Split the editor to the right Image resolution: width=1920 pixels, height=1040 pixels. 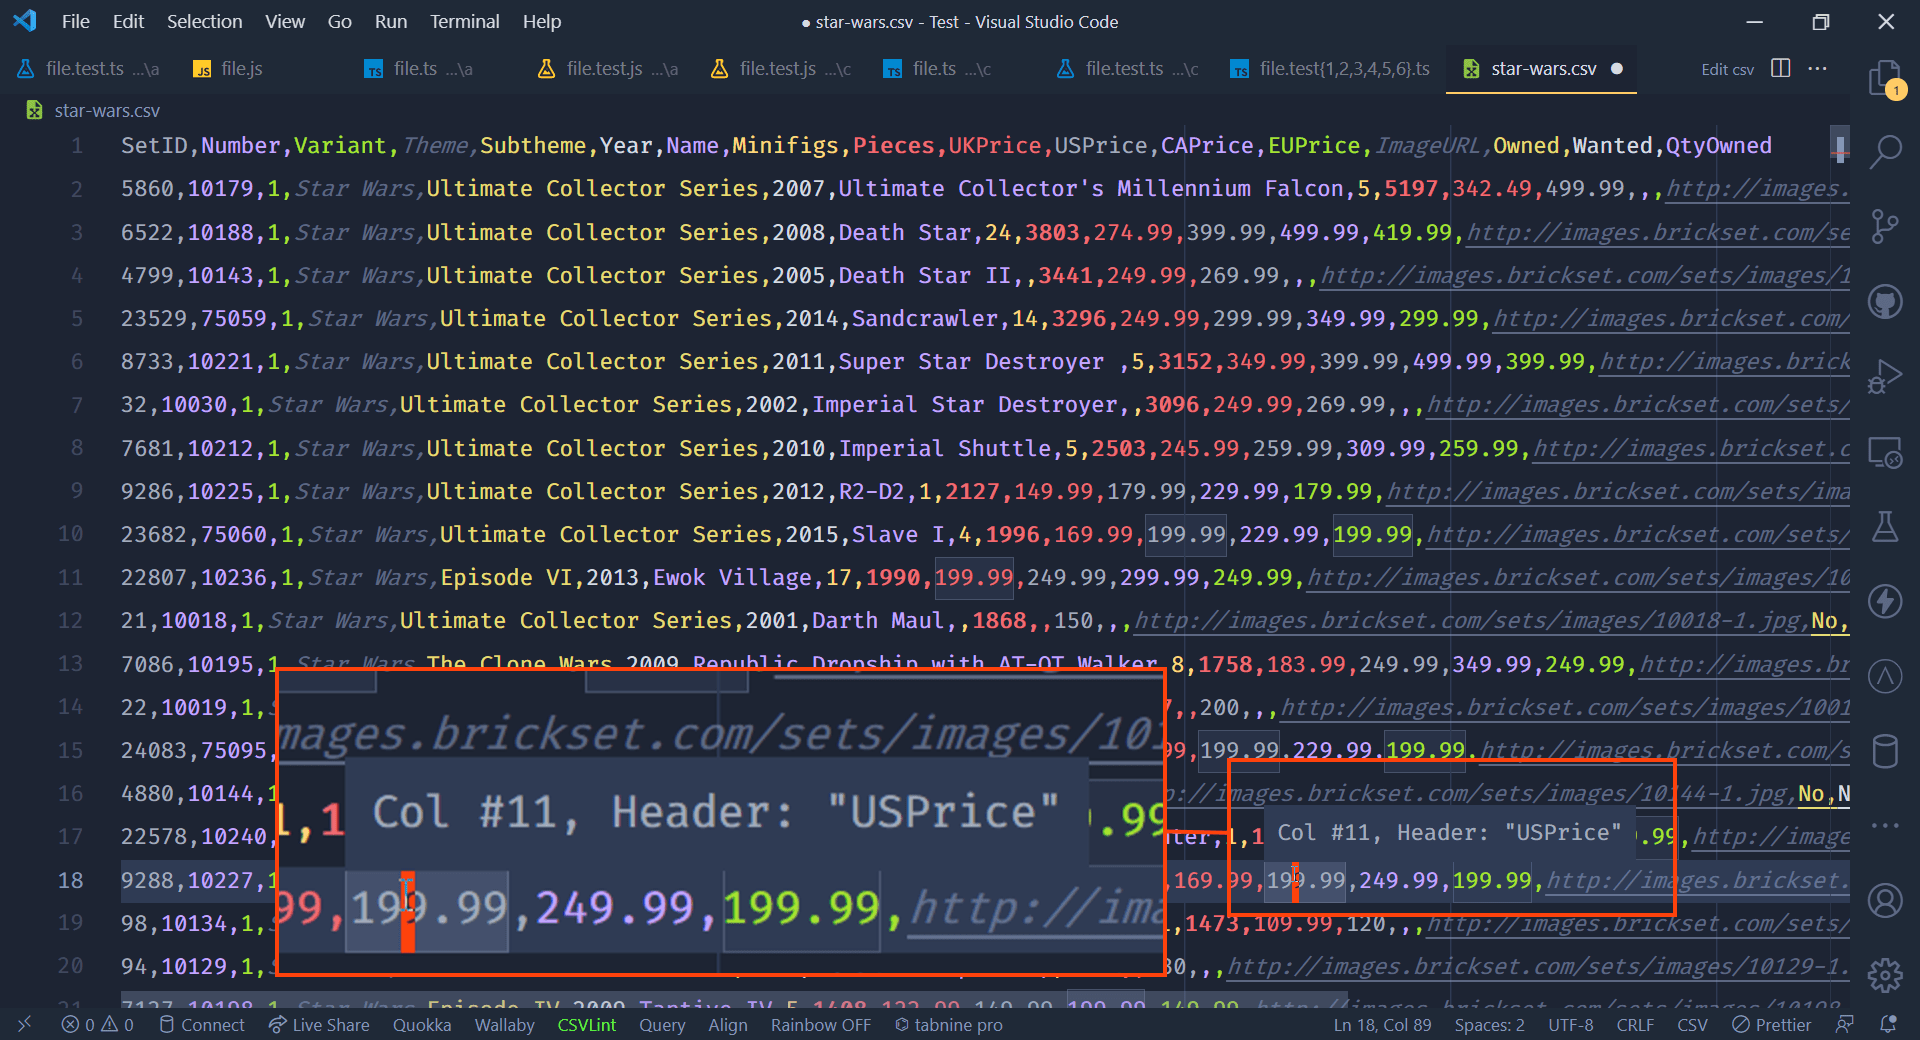tap(1781, 68)
